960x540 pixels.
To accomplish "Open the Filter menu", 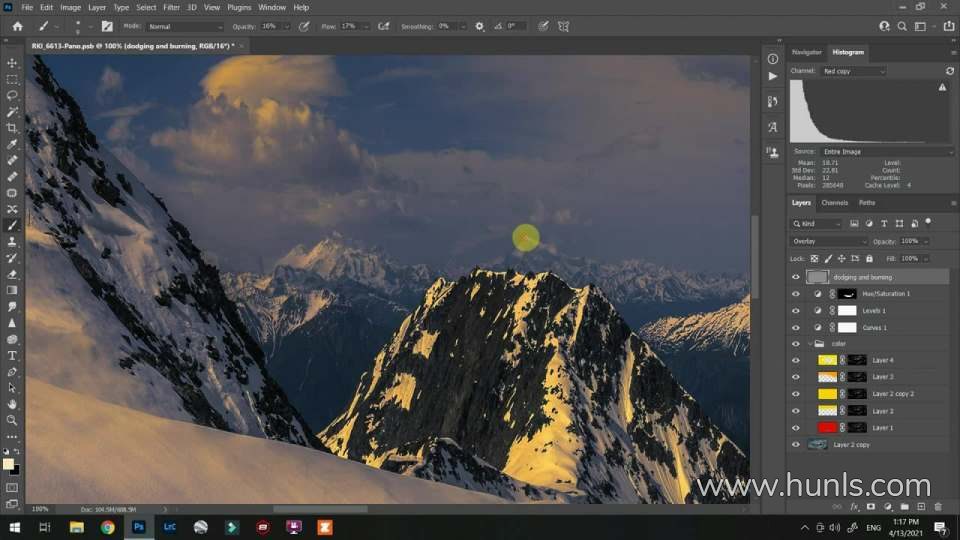I will 171,7.
